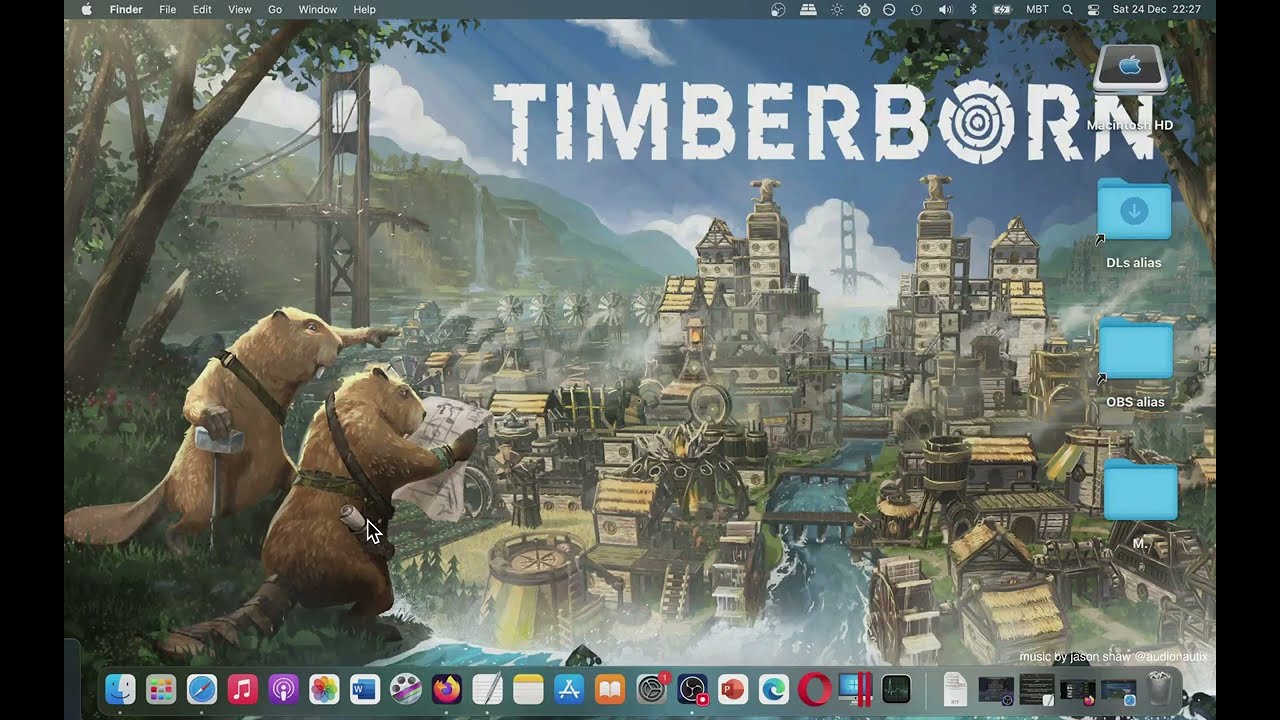Open the last minimized window before Trash
This screenshot has height=720, width=1280.
pyautogui.click(x=1118, y=689)
